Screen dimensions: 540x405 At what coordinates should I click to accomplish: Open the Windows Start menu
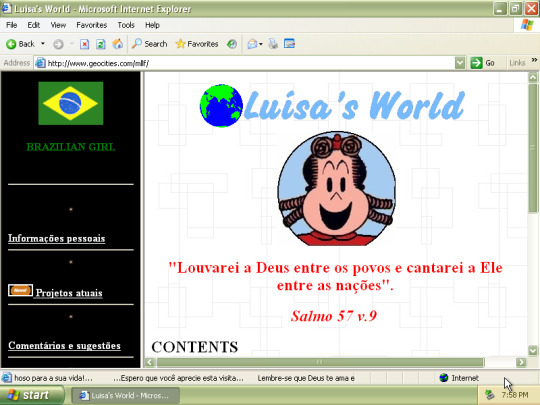coord(32,395)
